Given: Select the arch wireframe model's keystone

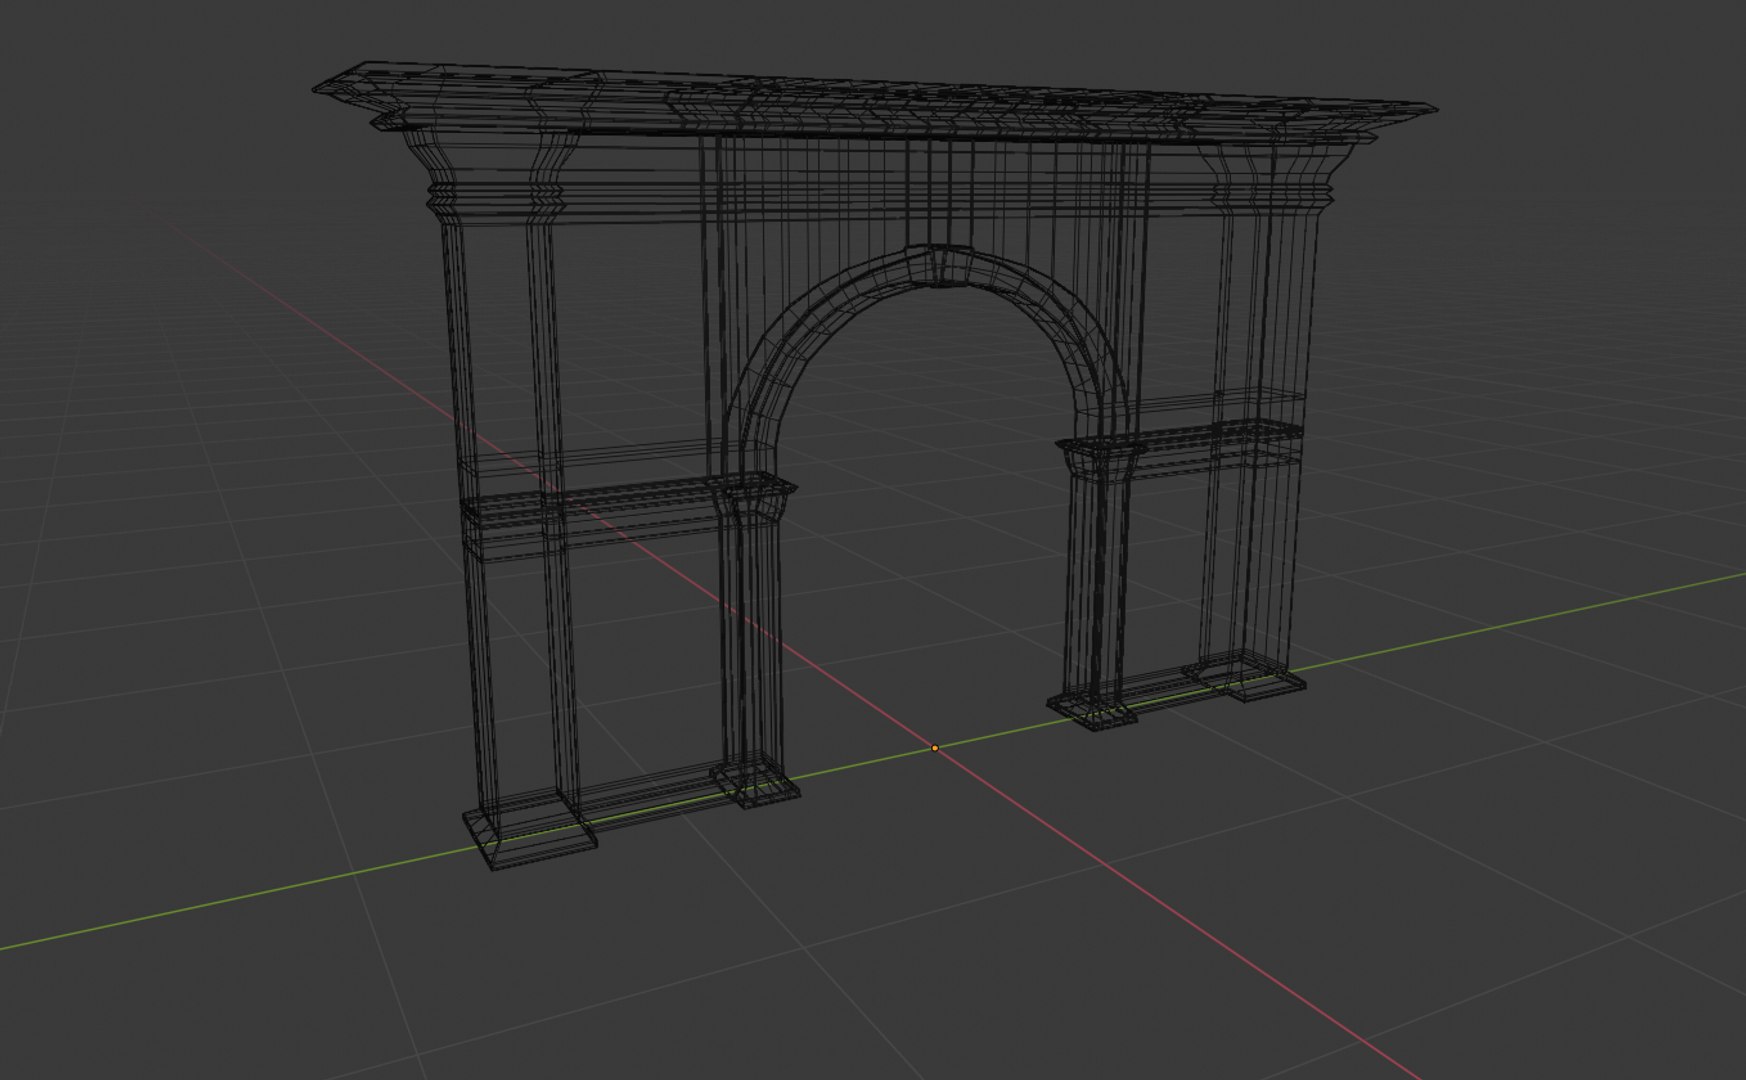Looking at the screenshot, I should tap(939, 266).
